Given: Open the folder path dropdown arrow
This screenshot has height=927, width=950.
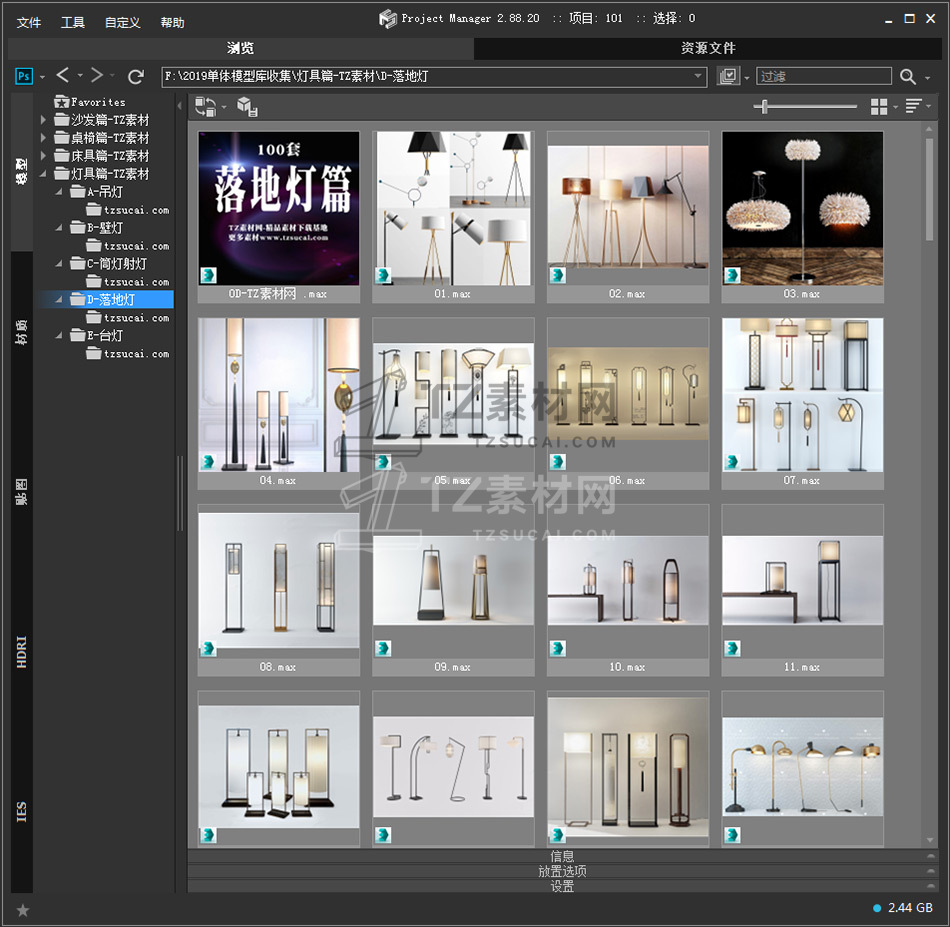Looking at the screenshot, I should tap(699, 76).
